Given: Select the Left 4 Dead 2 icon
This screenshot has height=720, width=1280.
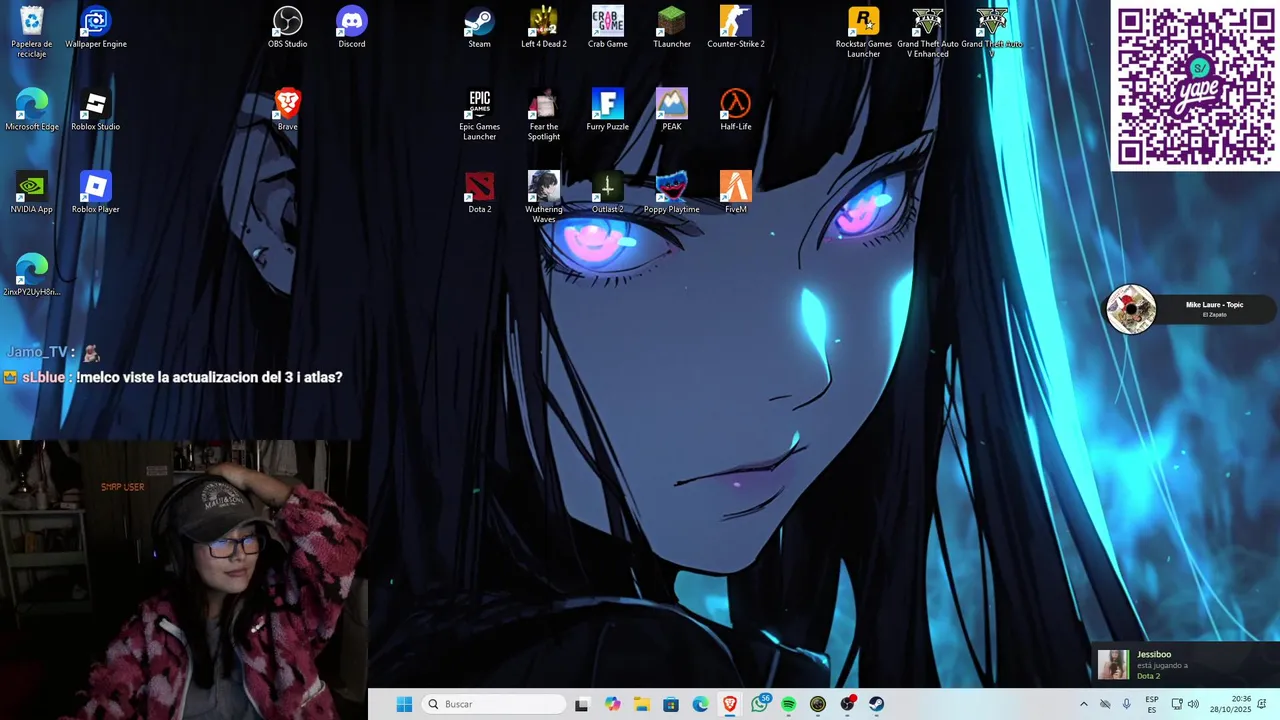Looking at the screenshot, I should [x=544, y=28].
